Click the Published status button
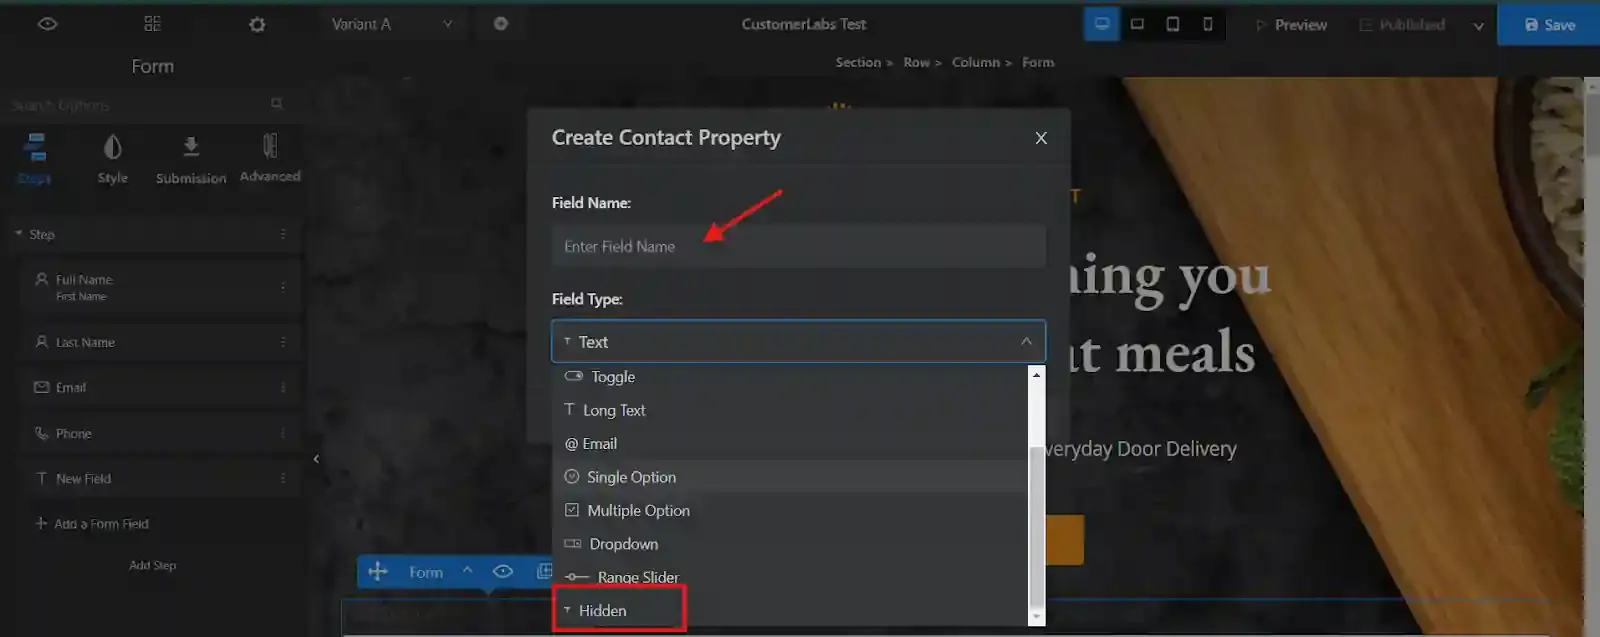The width and height of the screenshot is (1600, 637). click(x=1402, y=24)
